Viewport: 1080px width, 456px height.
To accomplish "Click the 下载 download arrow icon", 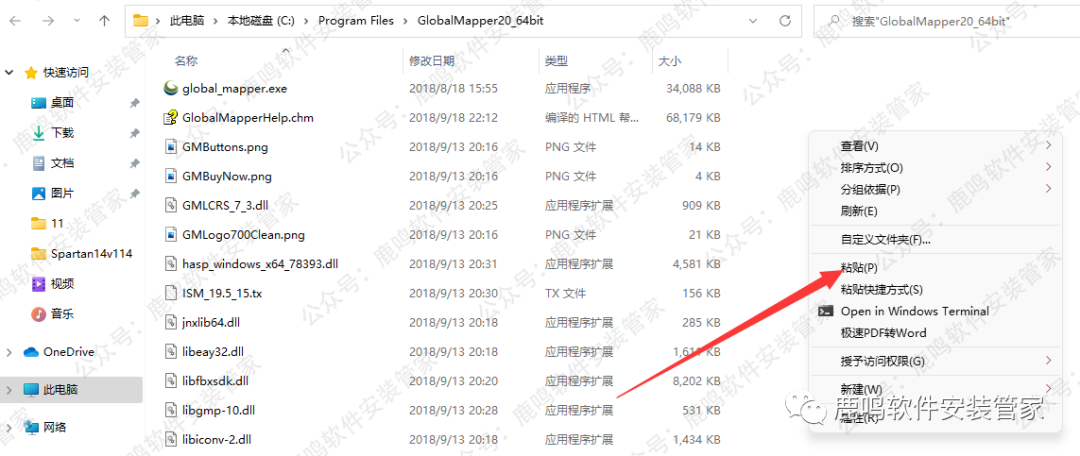I will tap(39, 133).
